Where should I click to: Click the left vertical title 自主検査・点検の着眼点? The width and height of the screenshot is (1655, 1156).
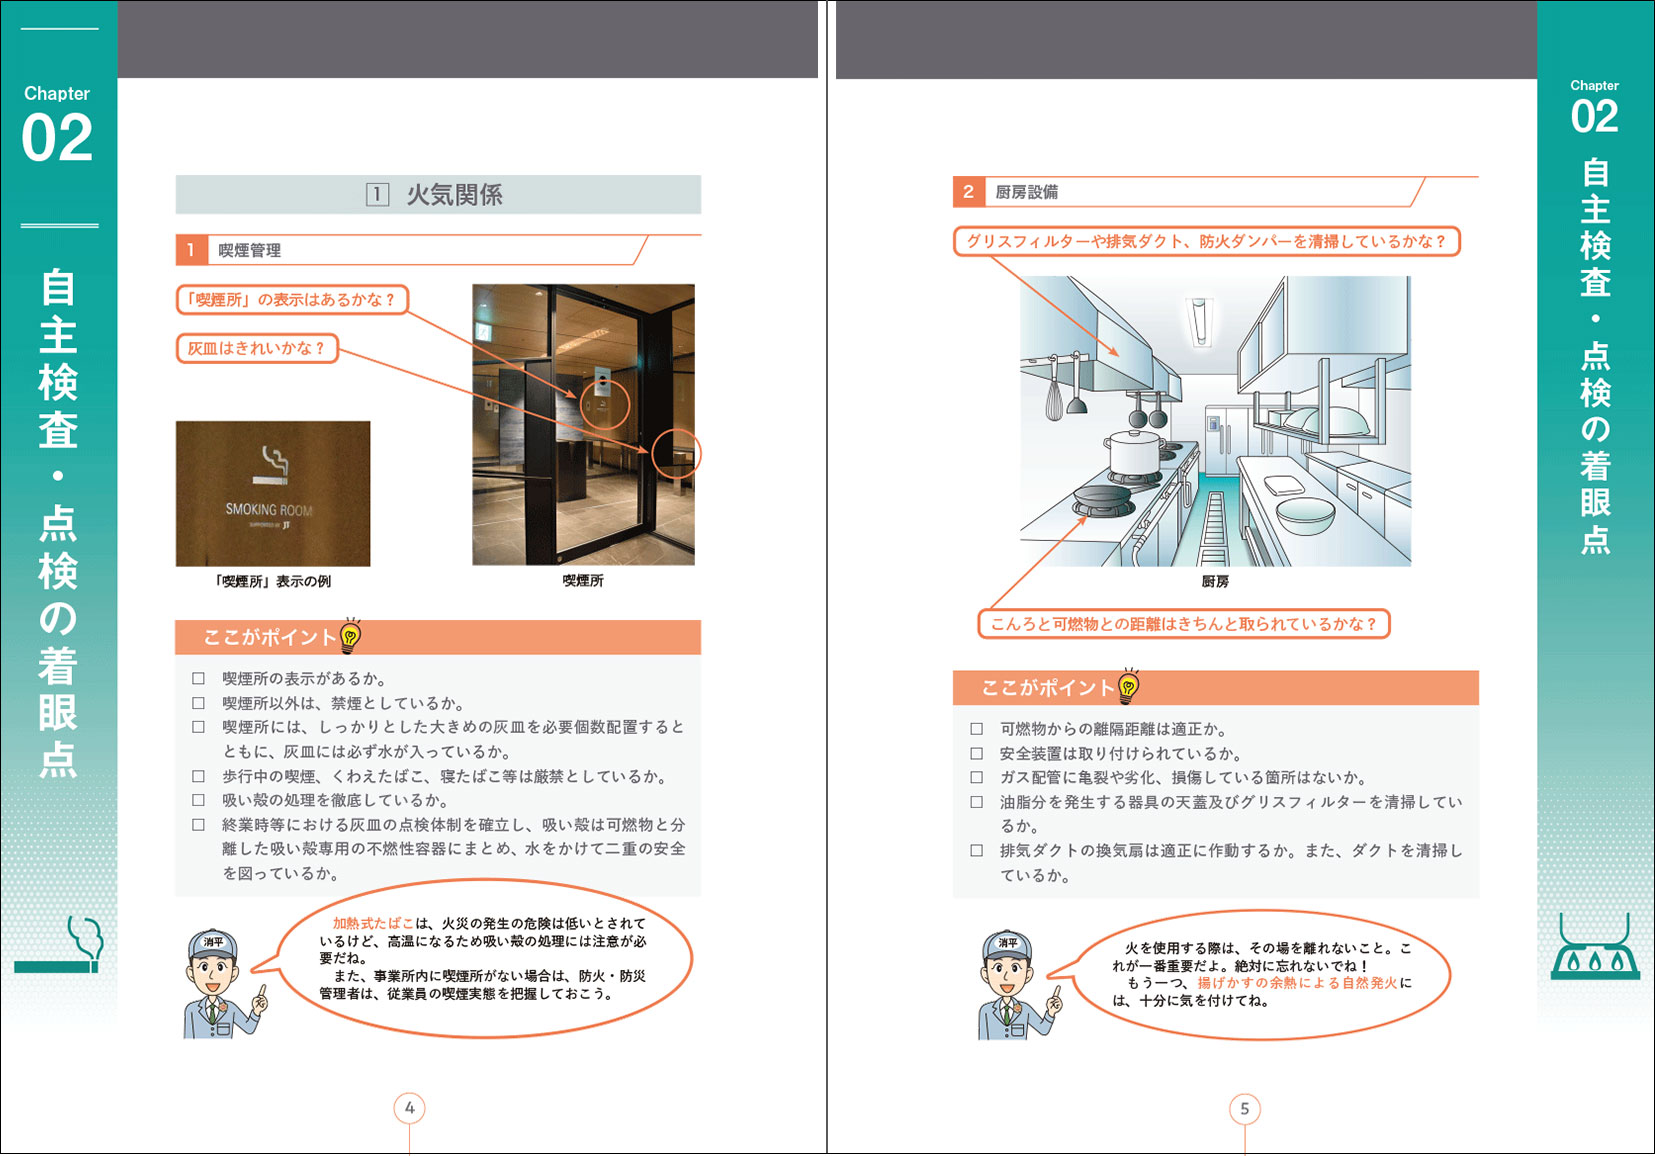[x=58, y=523]
